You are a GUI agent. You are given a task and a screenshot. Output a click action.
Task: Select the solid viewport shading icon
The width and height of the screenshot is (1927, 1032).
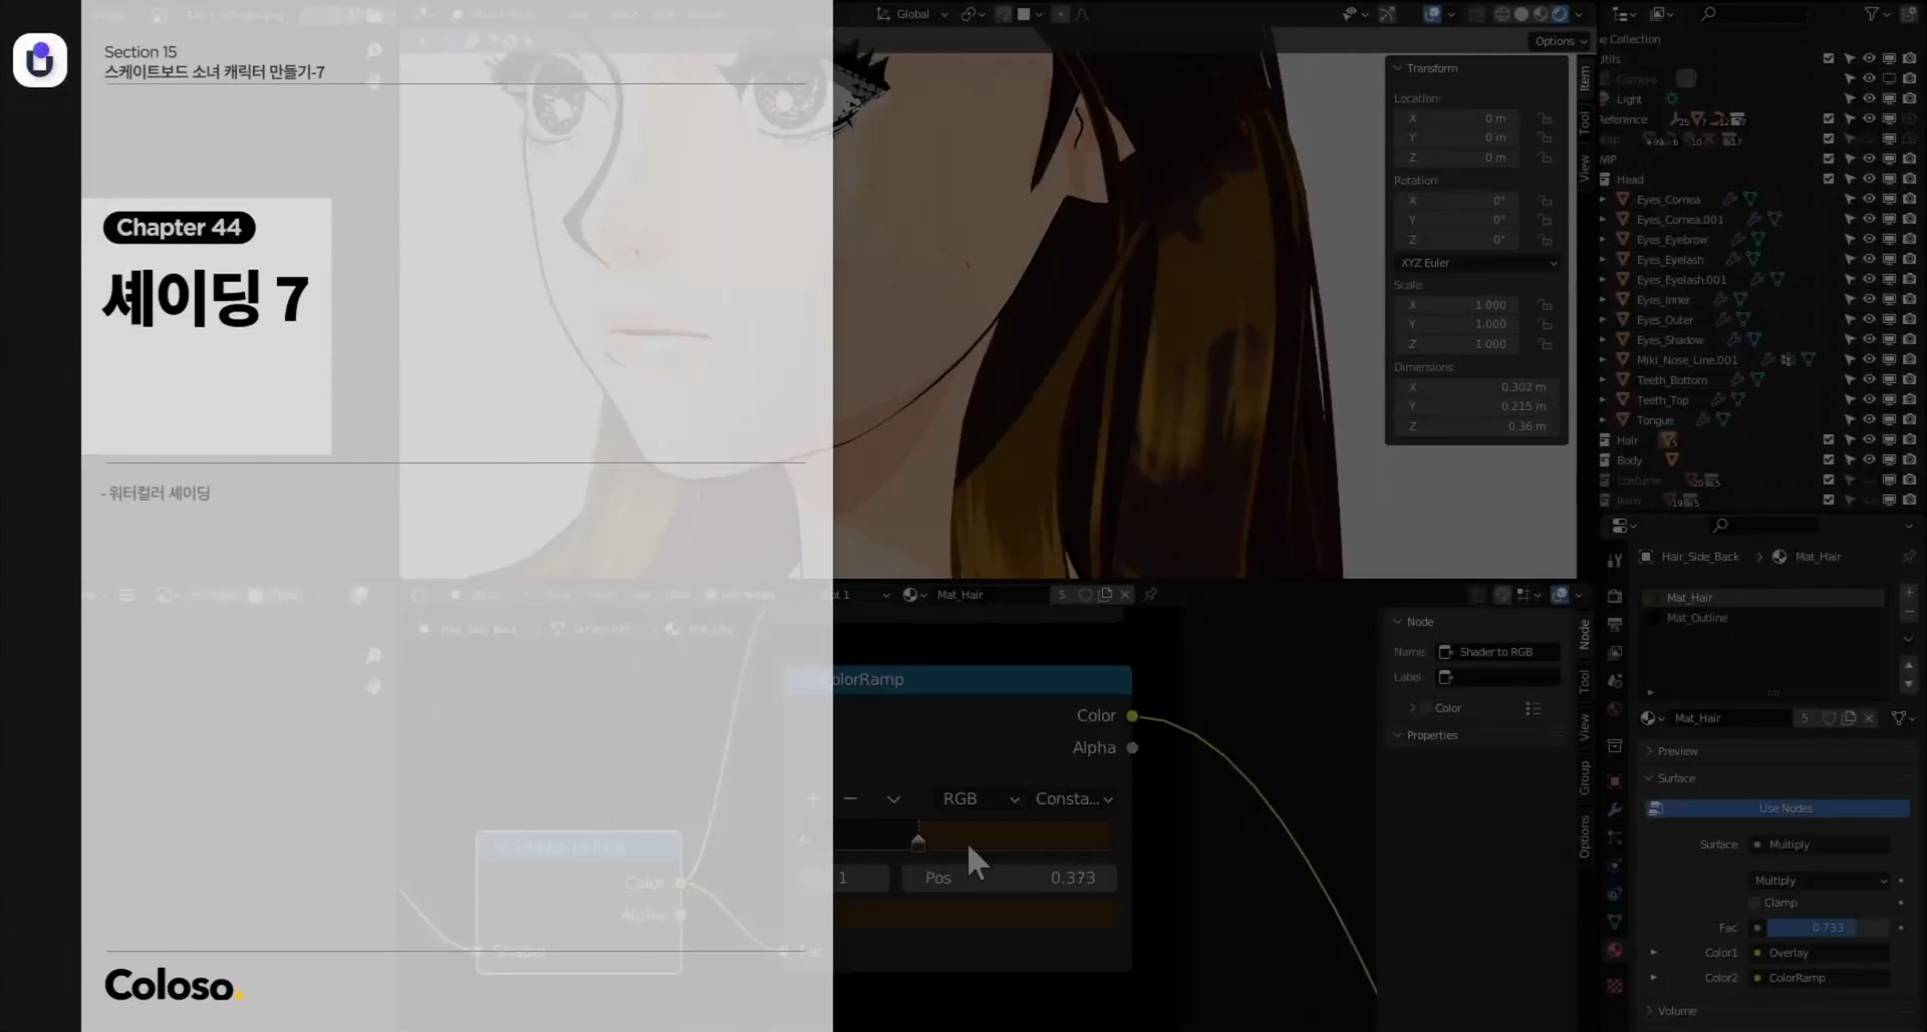coord(1522,14)
